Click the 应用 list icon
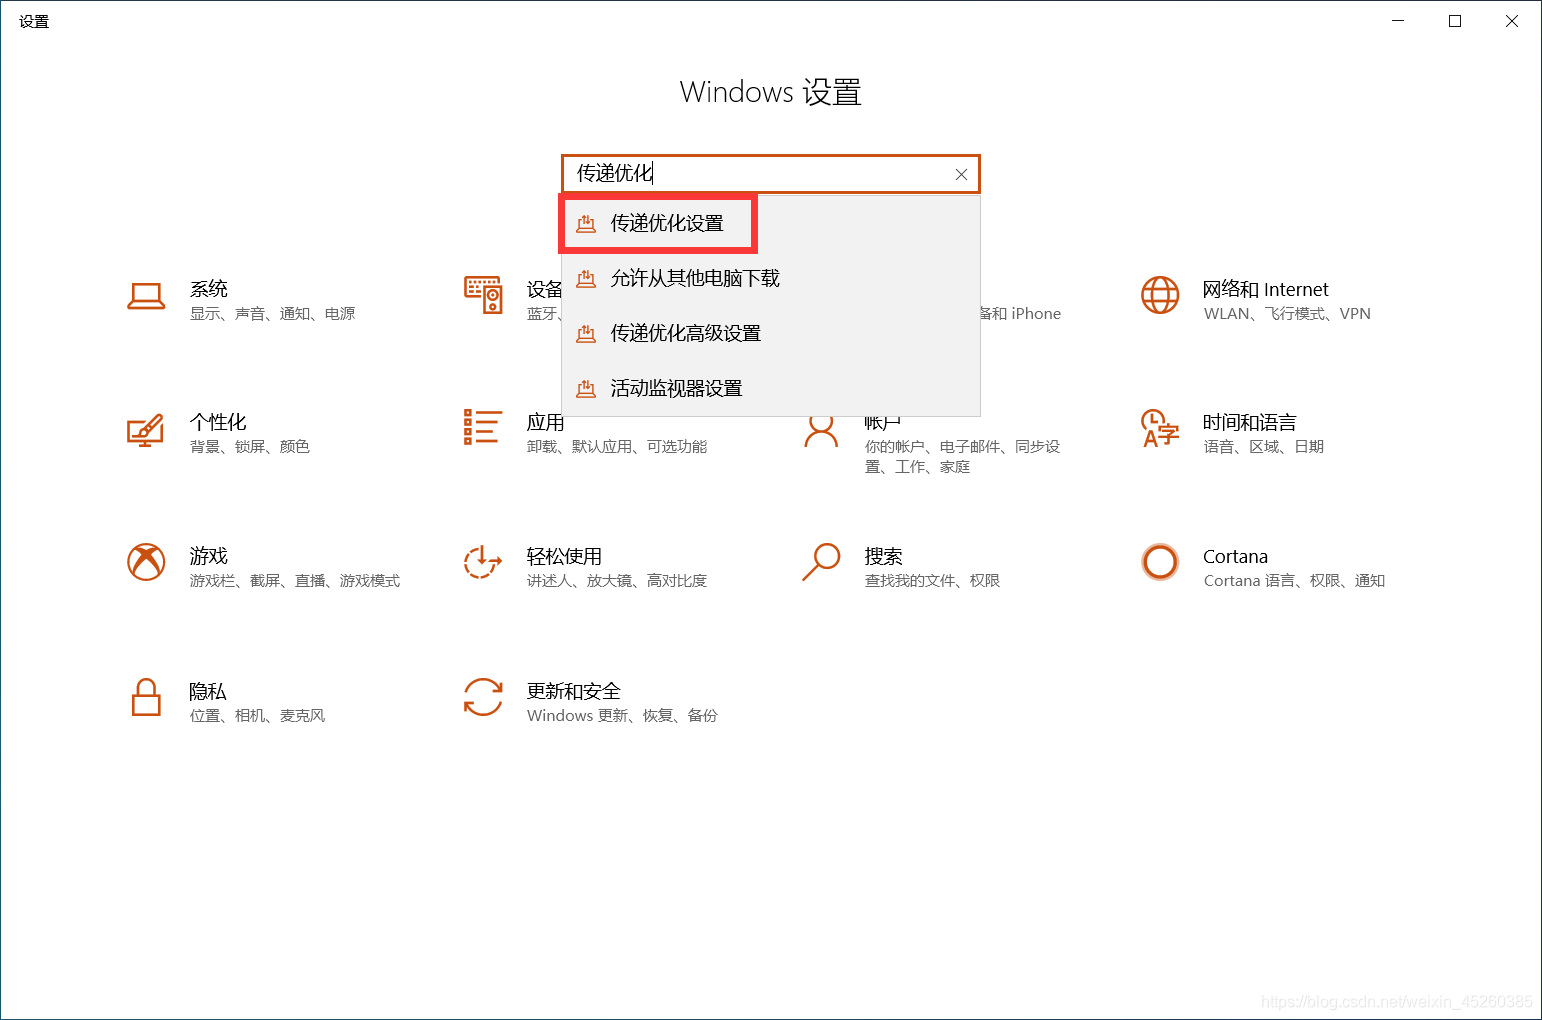 point(482,427)
